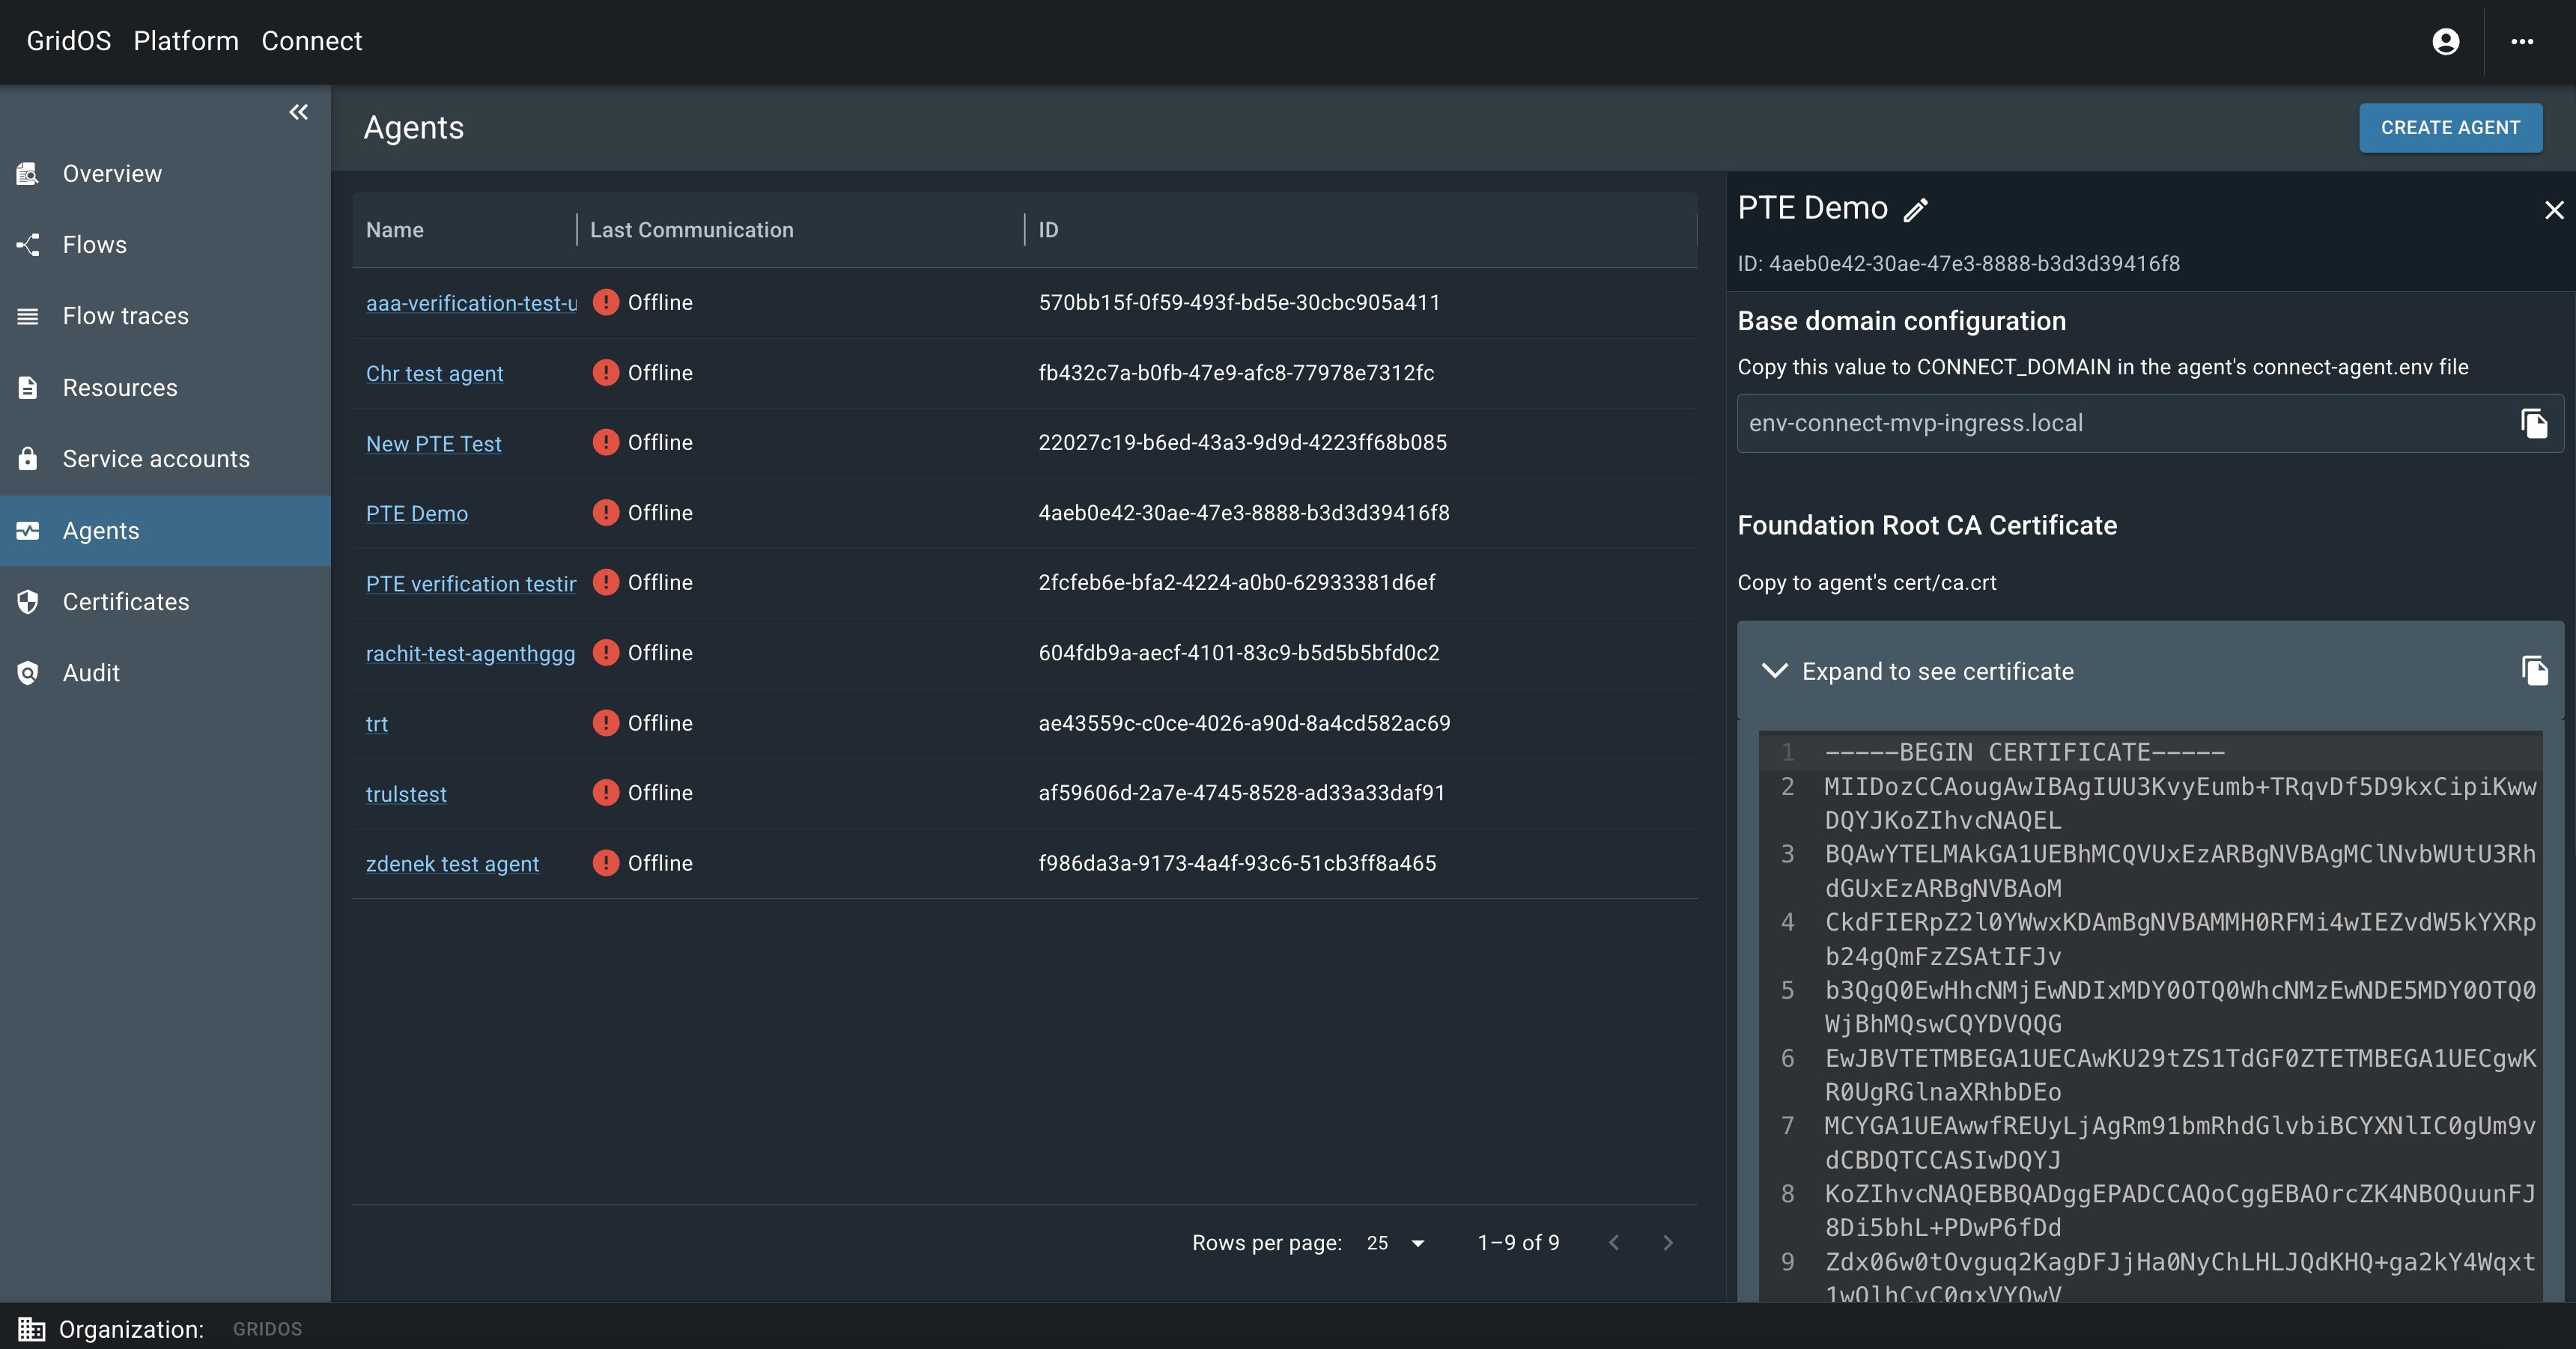Click the organization building icon in footer
Image resolution: width=2576 pixels, height=1349 pixels.
pos(31,1329)
